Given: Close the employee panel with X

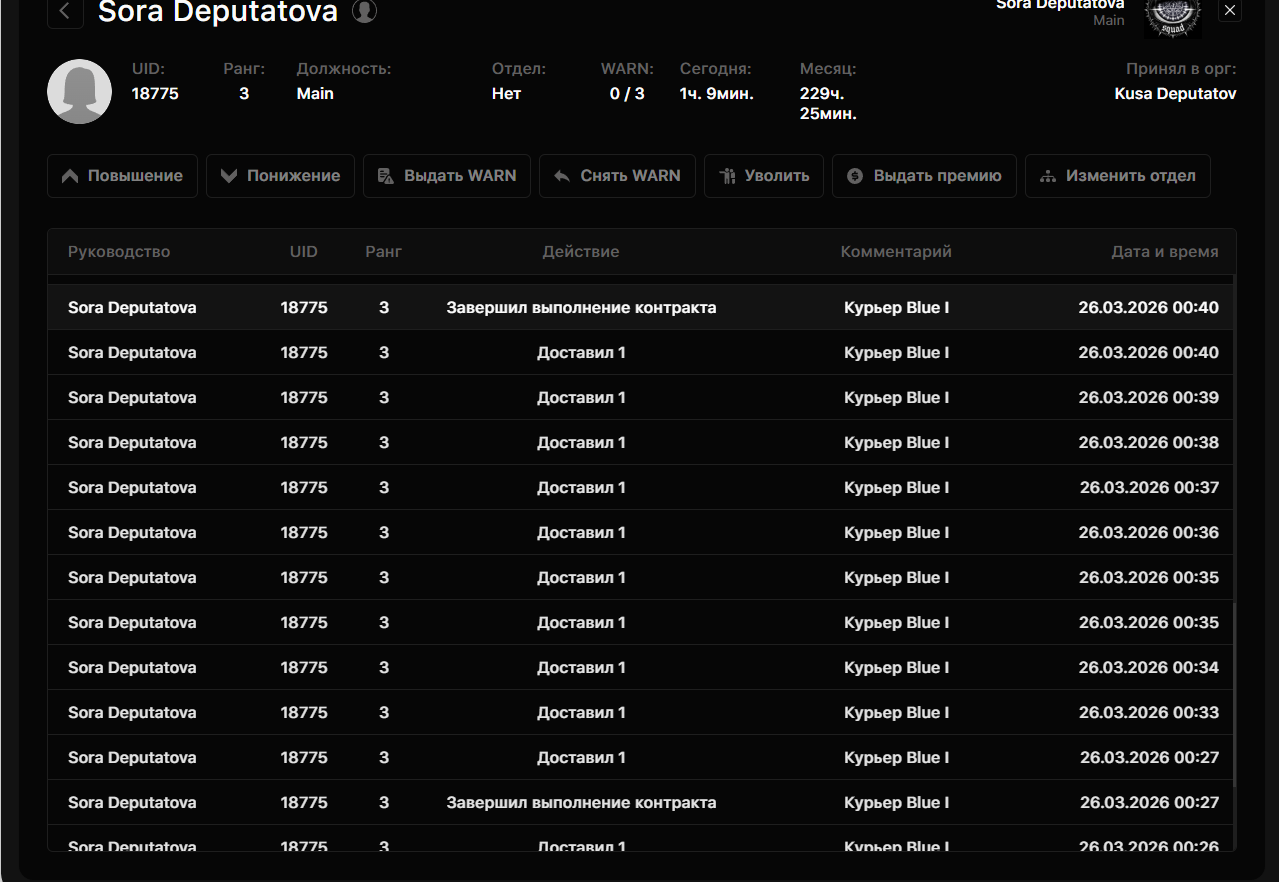Looking at the screenshot, I should (x=1230, y=11).
